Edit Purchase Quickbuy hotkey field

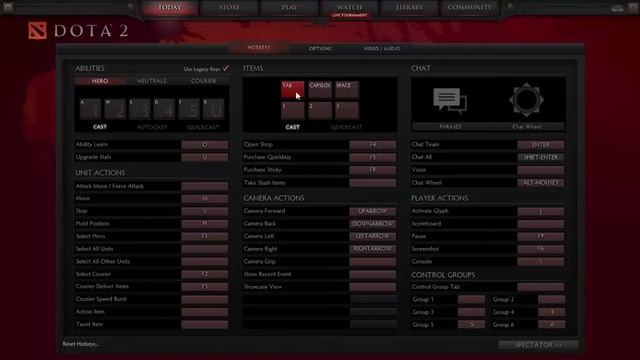point(373,157)
